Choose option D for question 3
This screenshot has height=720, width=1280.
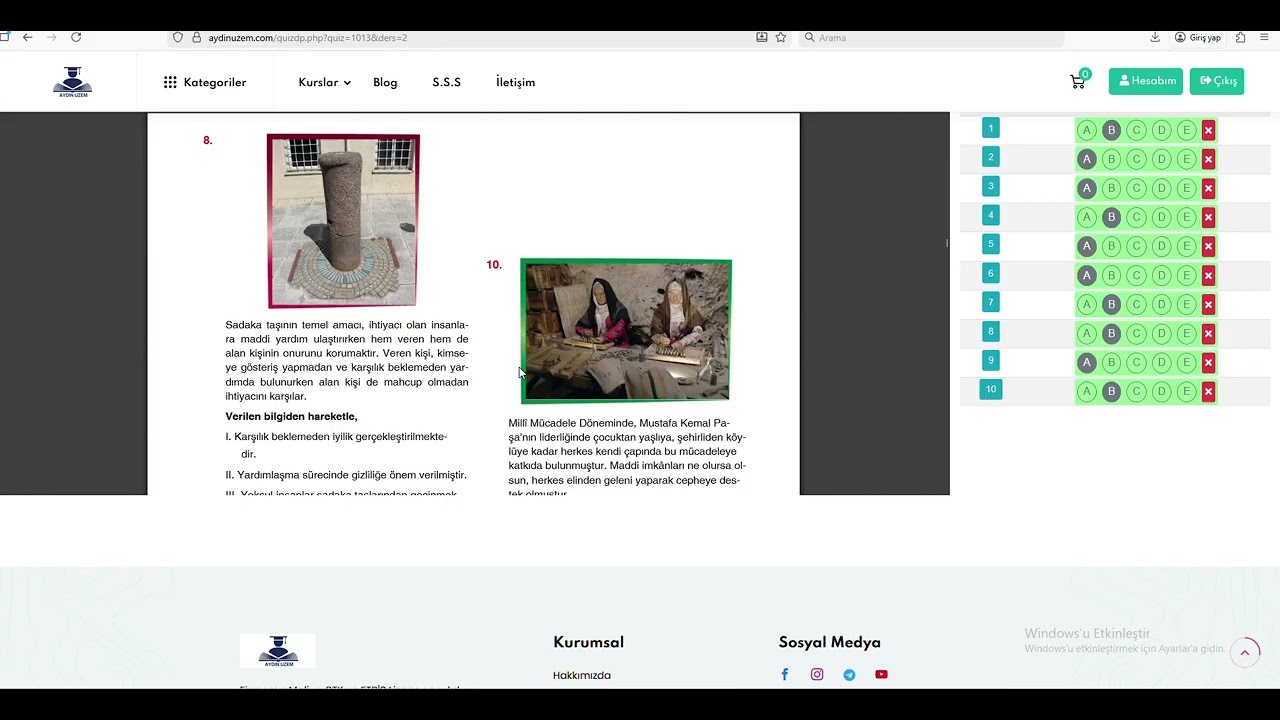[1161, 188]
